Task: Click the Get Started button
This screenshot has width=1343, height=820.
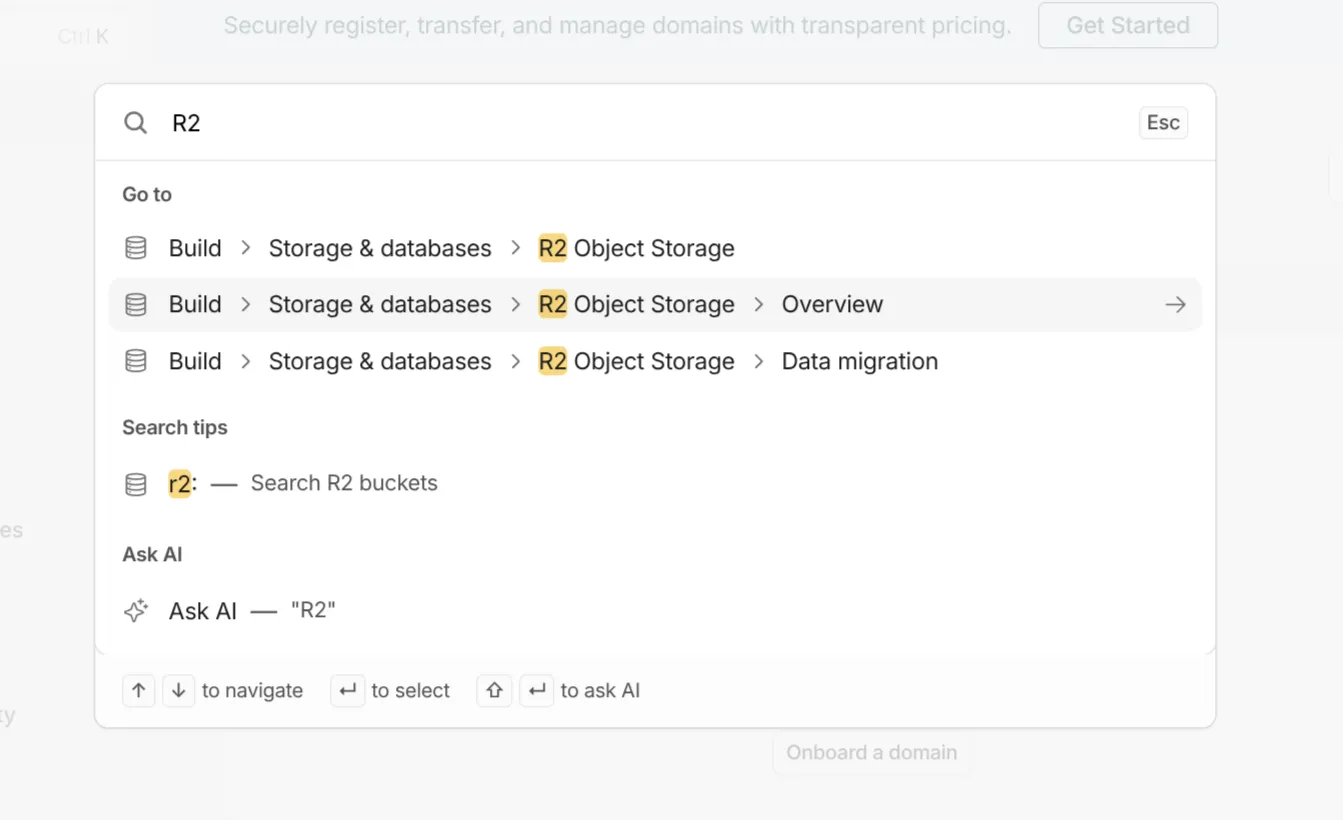Action: 1127,25
